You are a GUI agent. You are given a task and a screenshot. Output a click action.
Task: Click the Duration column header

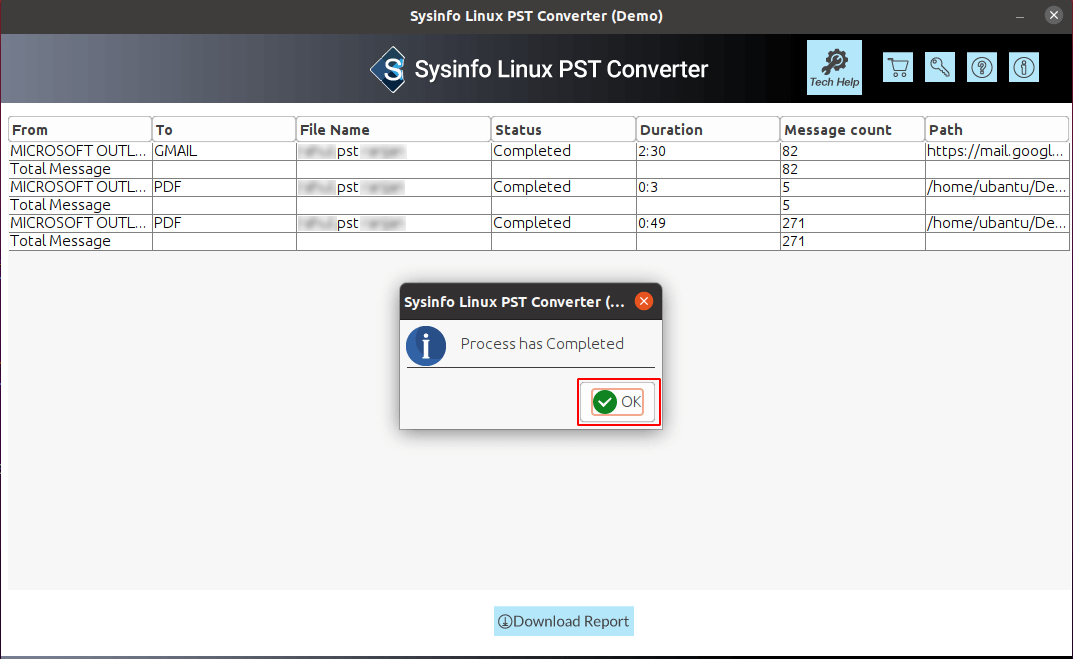pos(708,129)
